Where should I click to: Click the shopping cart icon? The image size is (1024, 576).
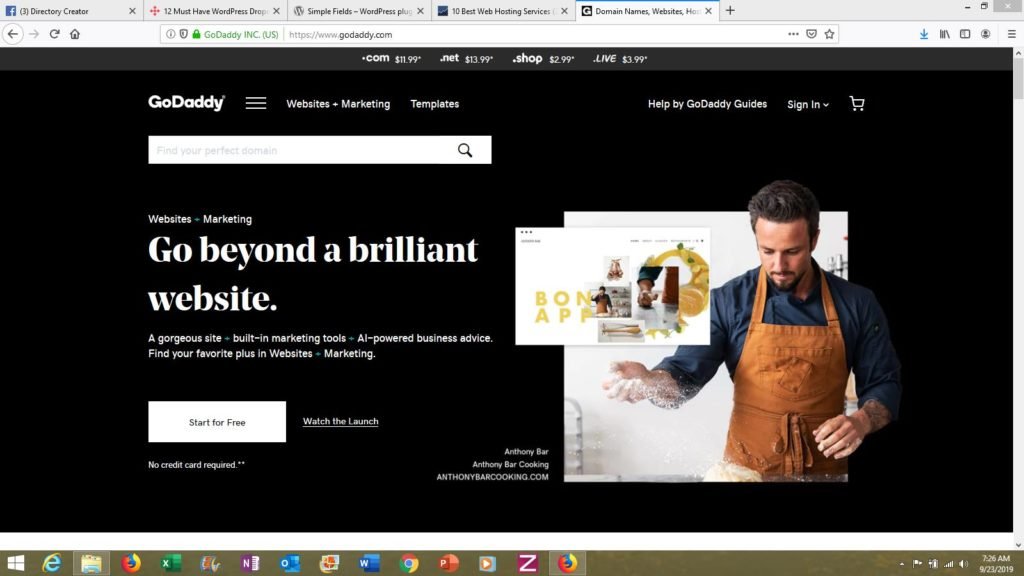click(x=857, y=103)
